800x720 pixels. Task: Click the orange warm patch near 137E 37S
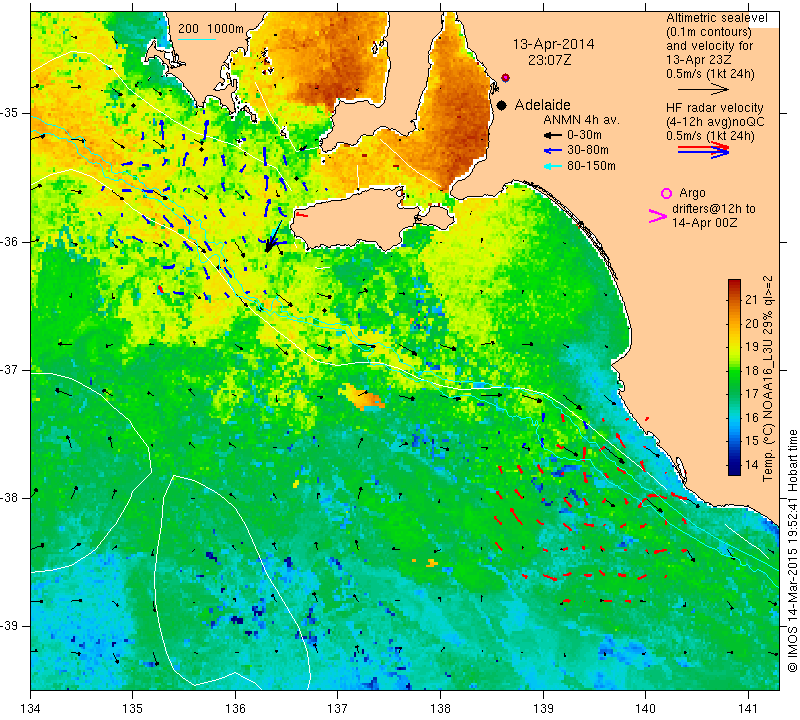363,397
